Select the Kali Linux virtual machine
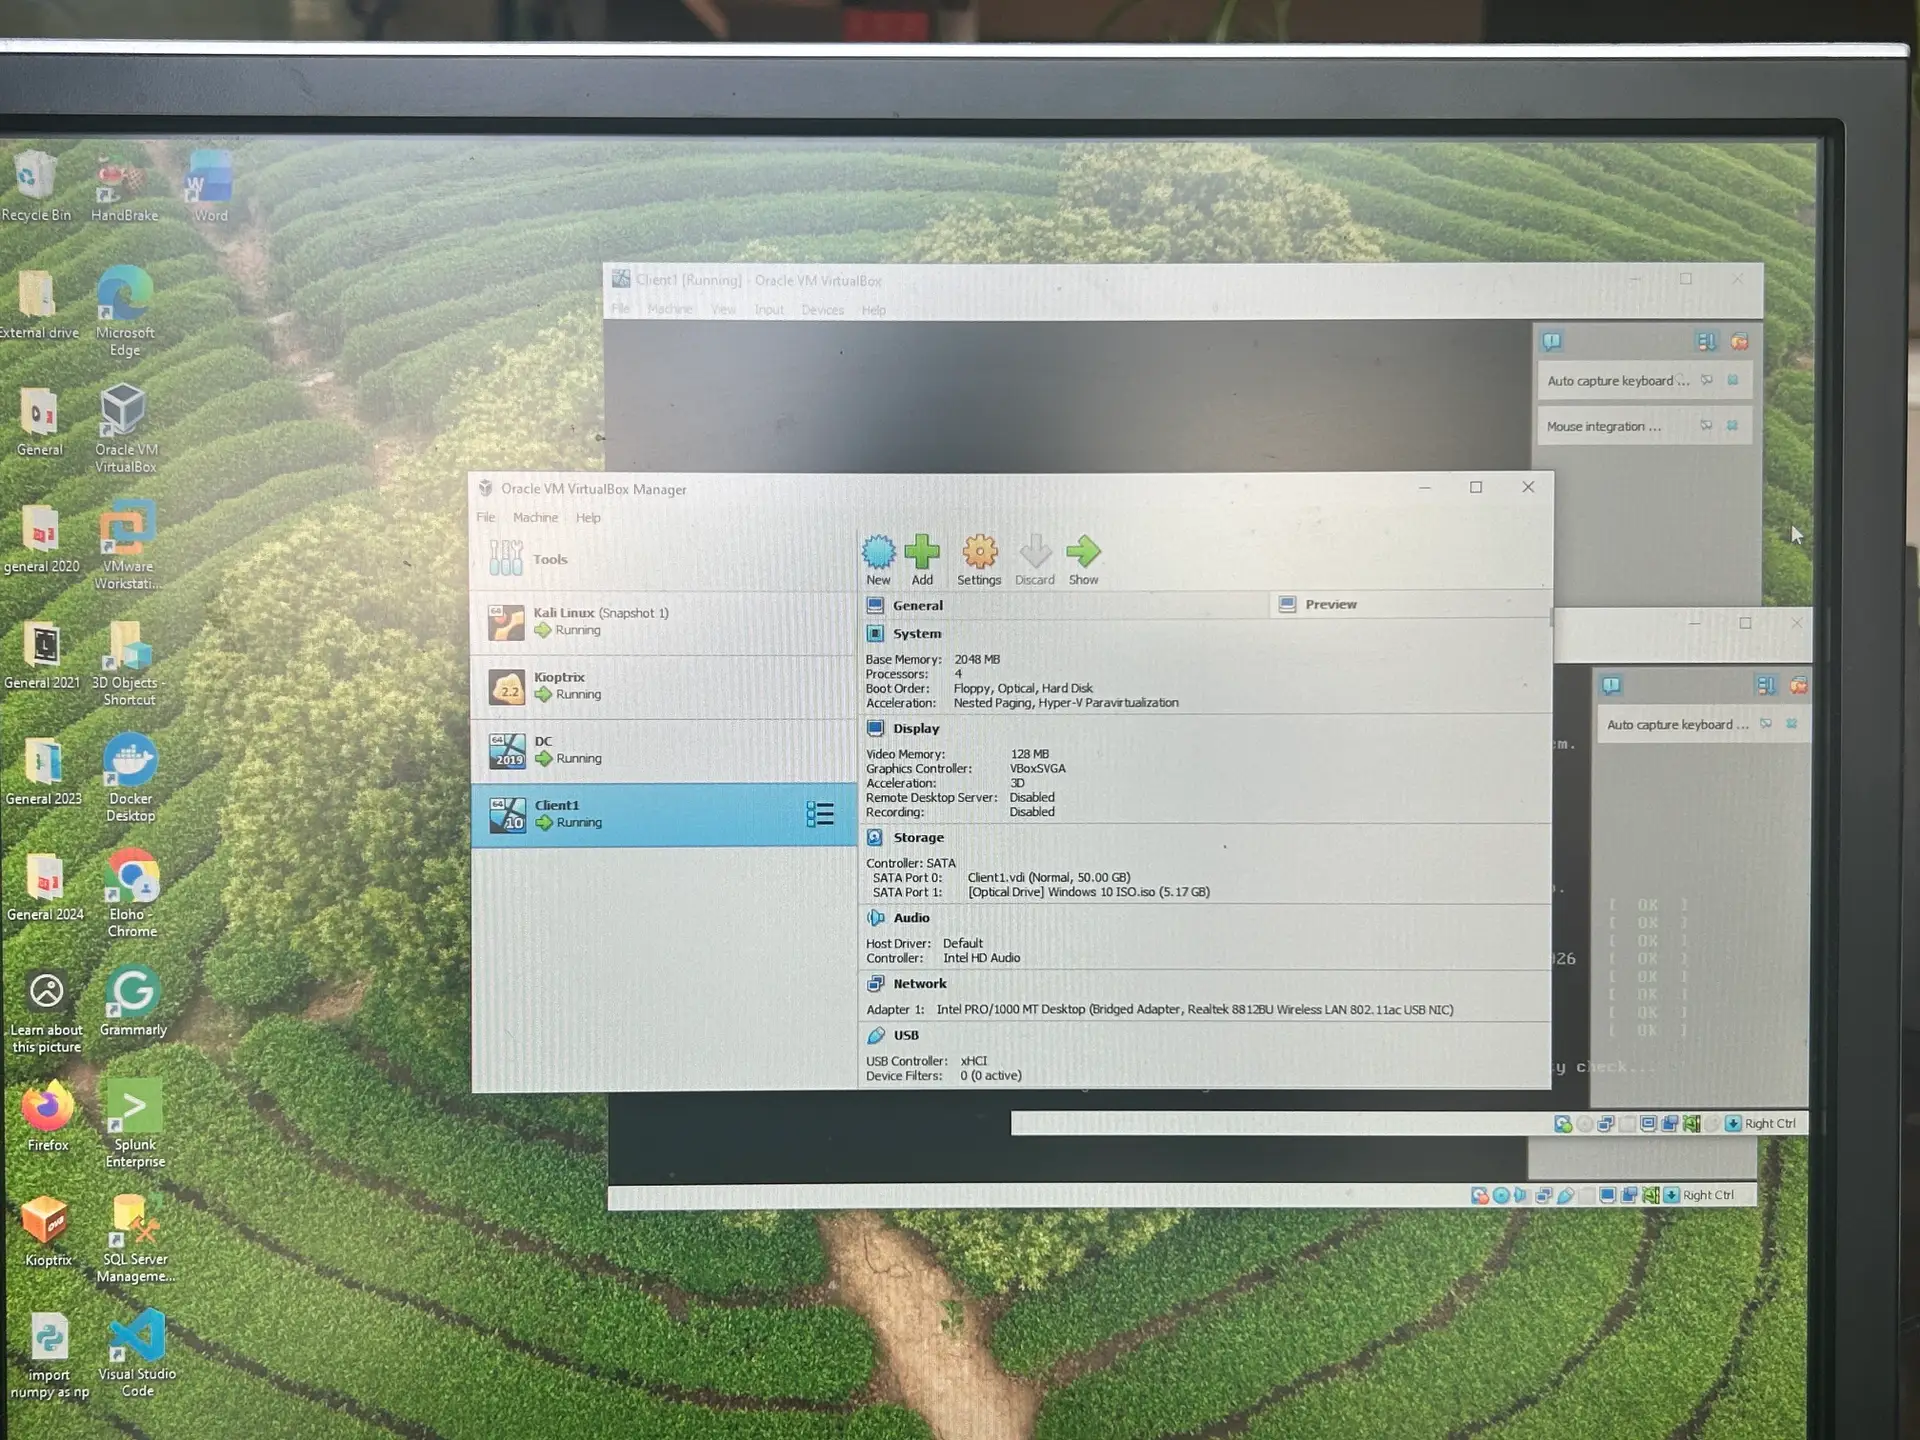 663,622
